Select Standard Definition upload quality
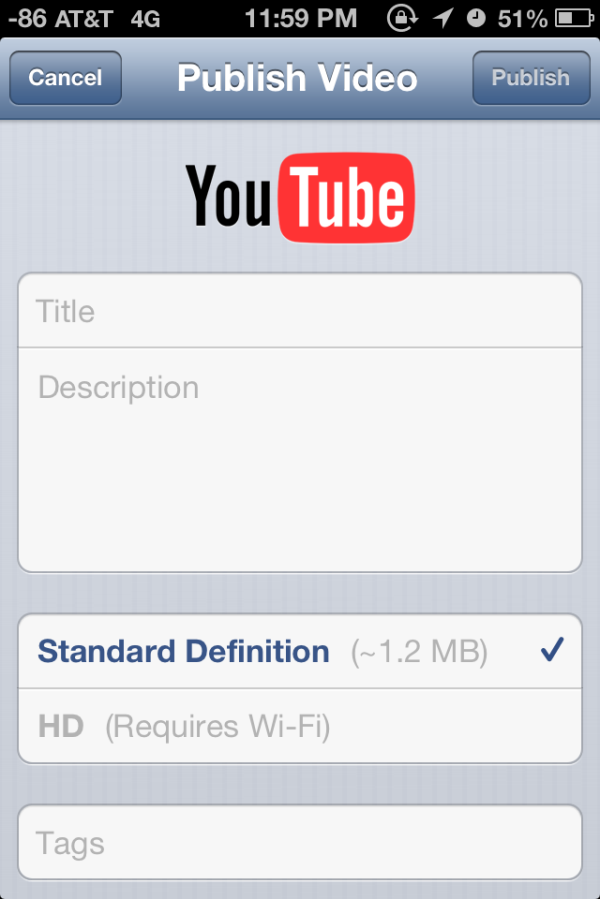600x899 pixels. pos(300,651)
